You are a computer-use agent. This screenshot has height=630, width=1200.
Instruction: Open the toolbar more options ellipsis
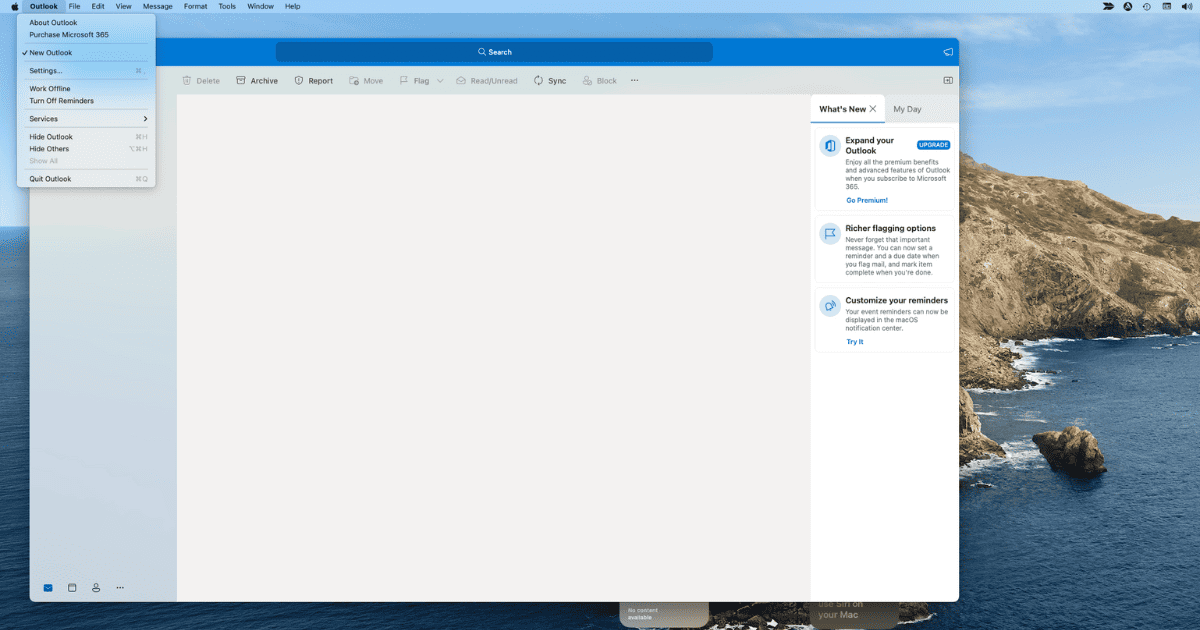point(634,81)
